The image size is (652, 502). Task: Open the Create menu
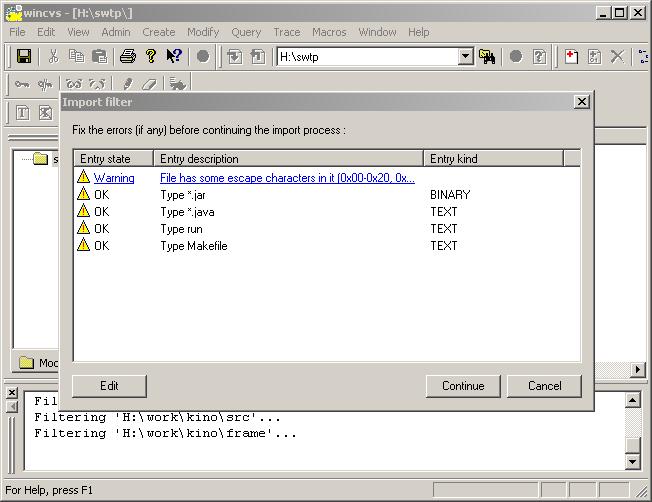(x=159, y=32)
